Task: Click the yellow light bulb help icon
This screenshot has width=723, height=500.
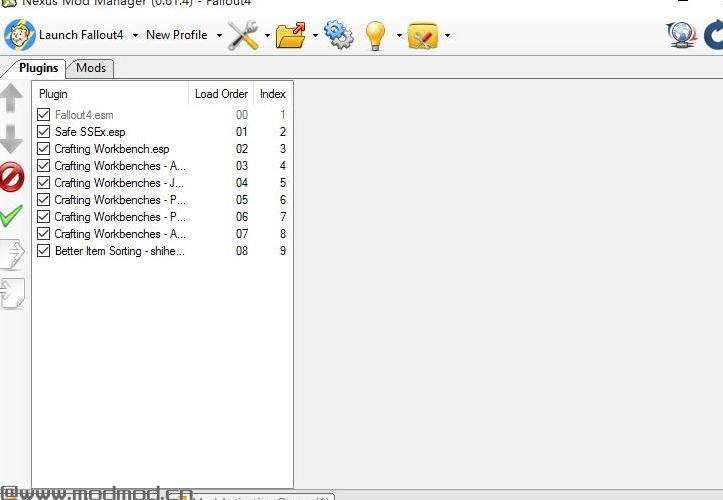Action: pos(375,35)
